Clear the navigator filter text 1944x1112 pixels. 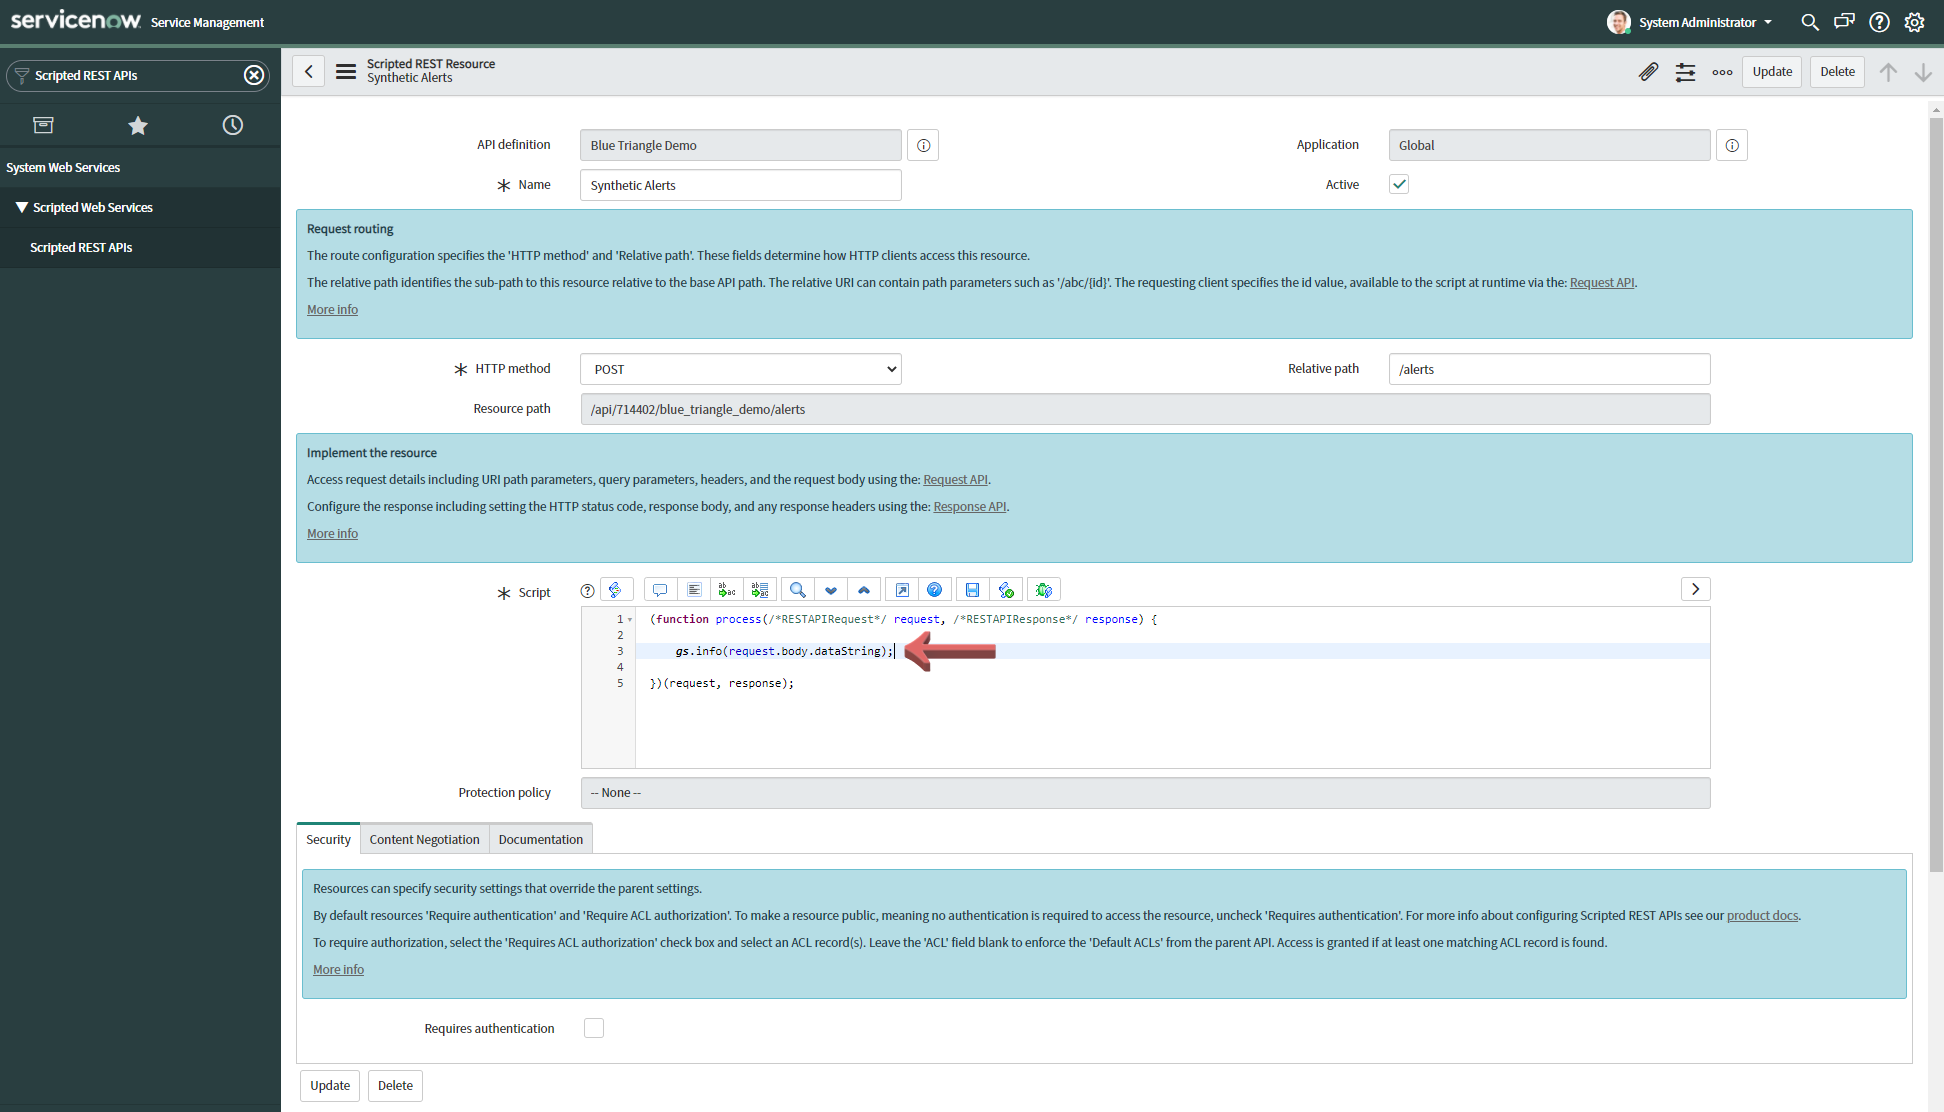(x=254, y=75)
